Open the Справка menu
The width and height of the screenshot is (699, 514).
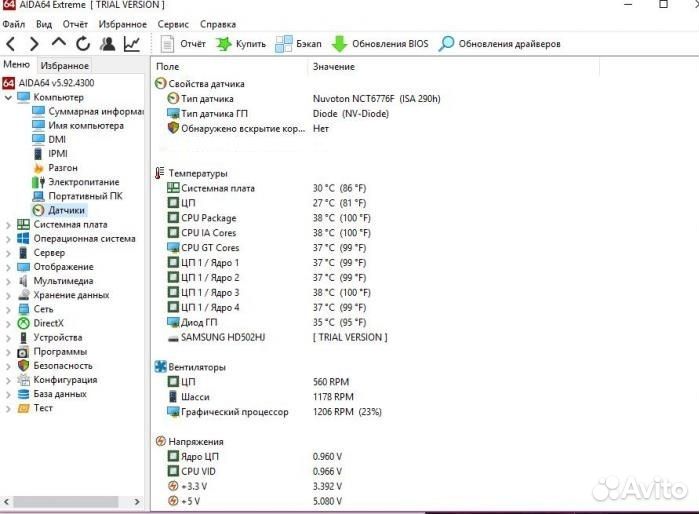[218, 23]
